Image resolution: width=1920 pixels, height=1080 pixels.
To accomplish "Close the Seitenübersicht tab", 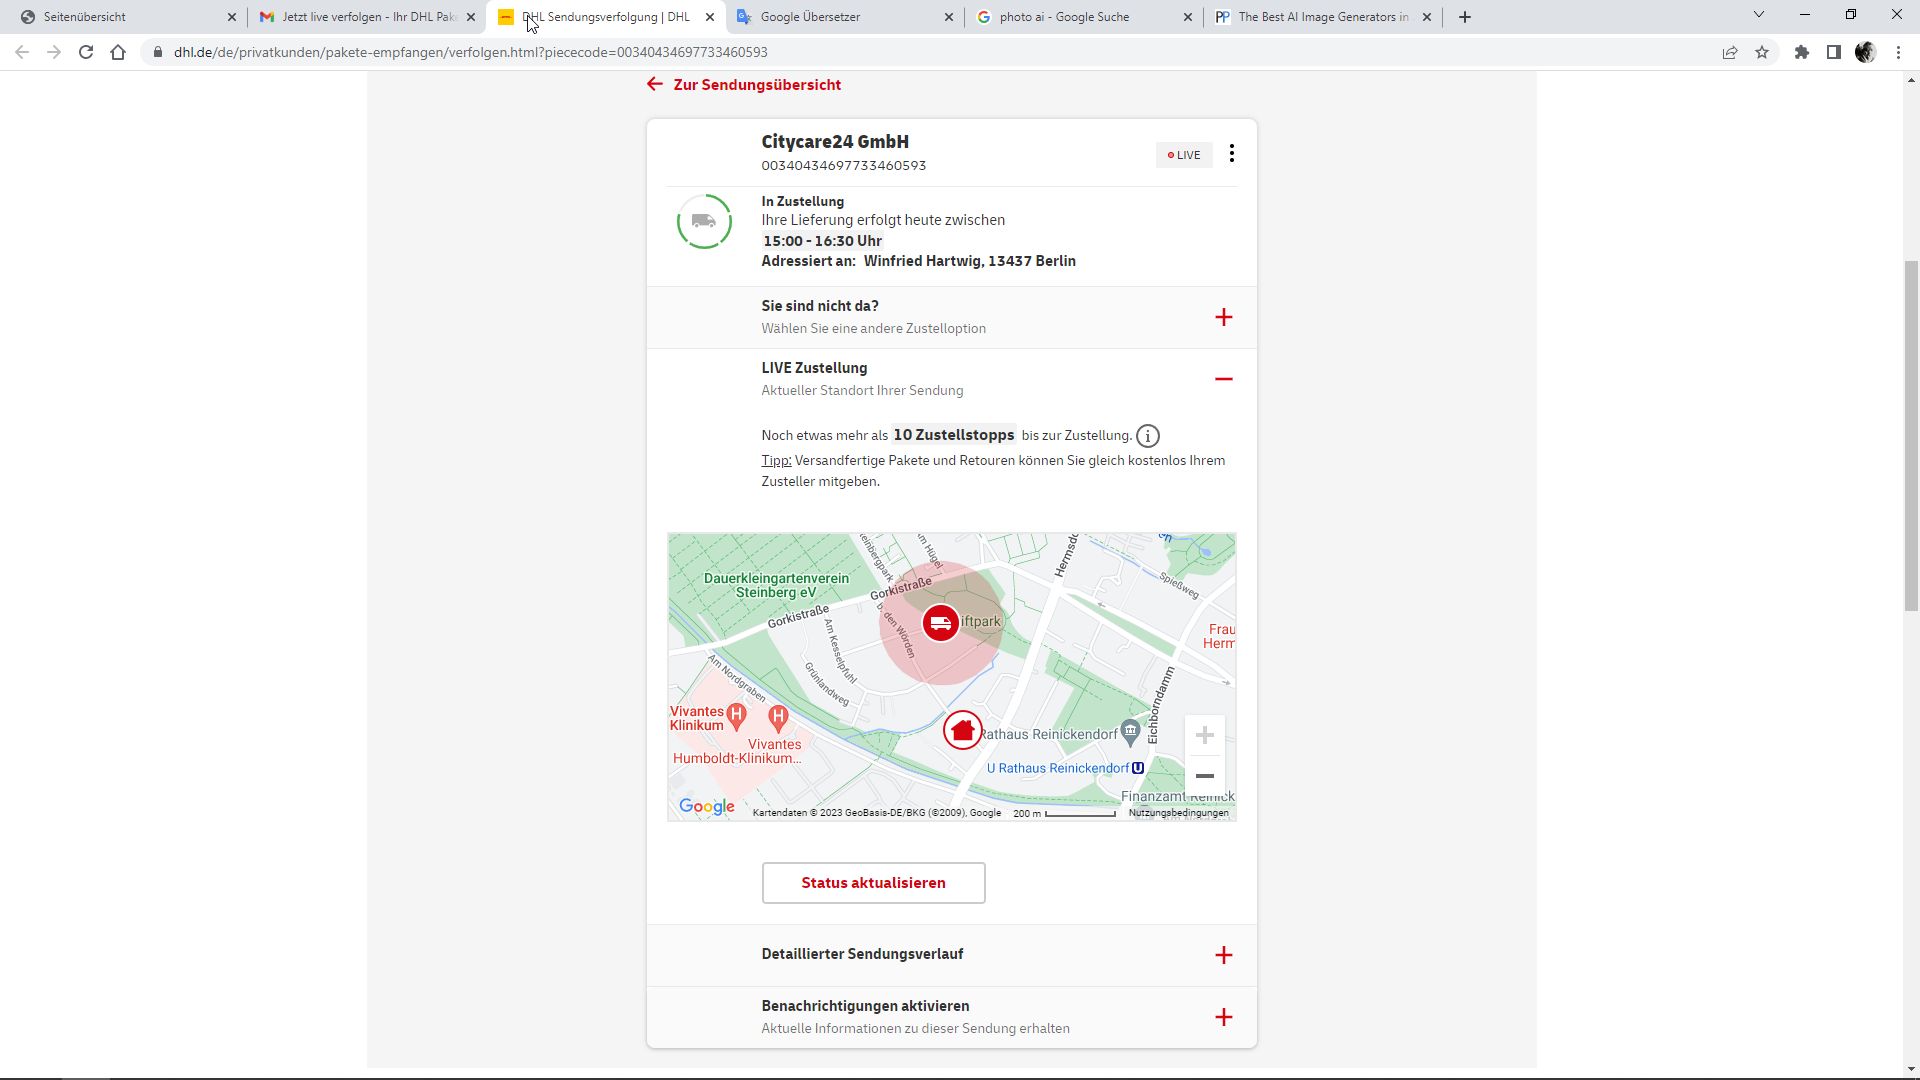I will coord(232,17).
